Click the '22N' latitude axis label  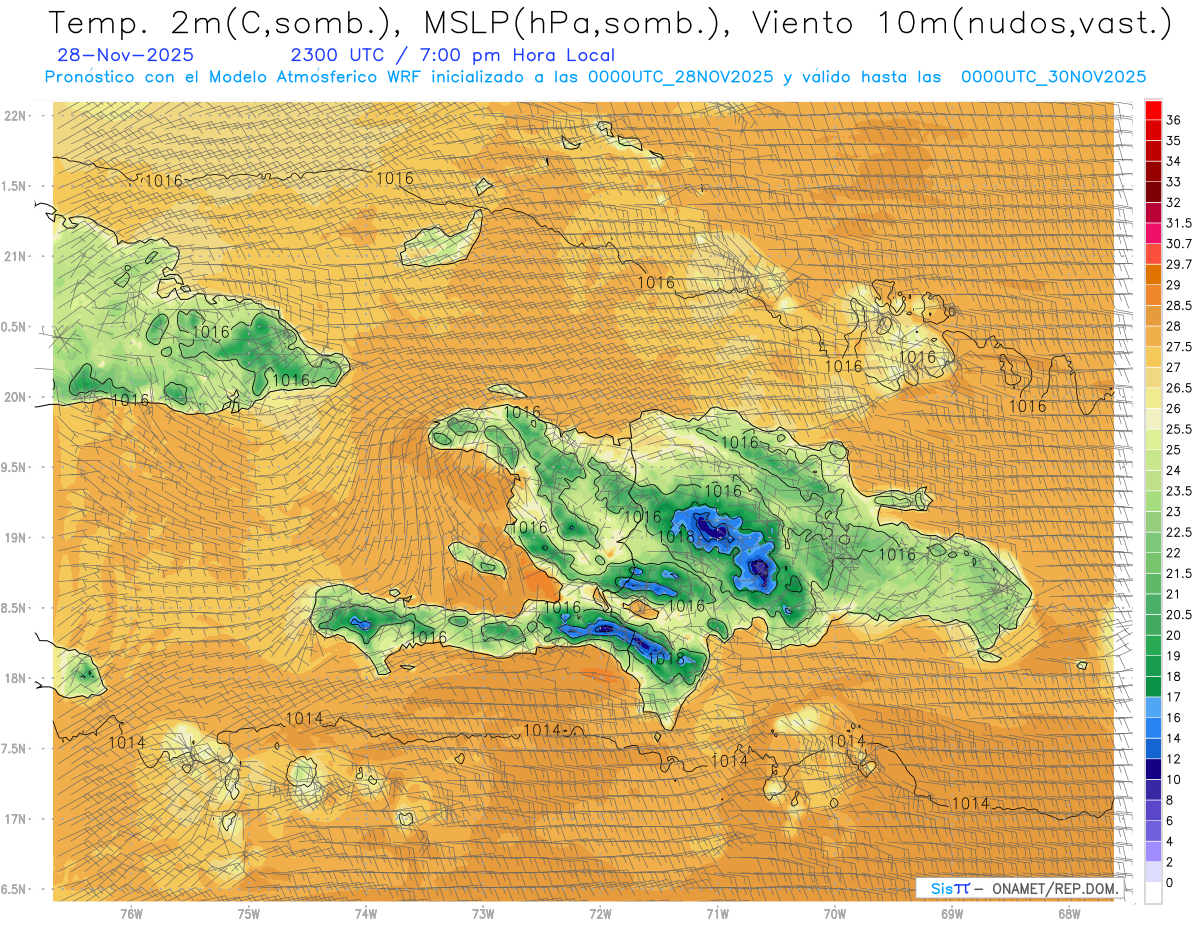15,115
